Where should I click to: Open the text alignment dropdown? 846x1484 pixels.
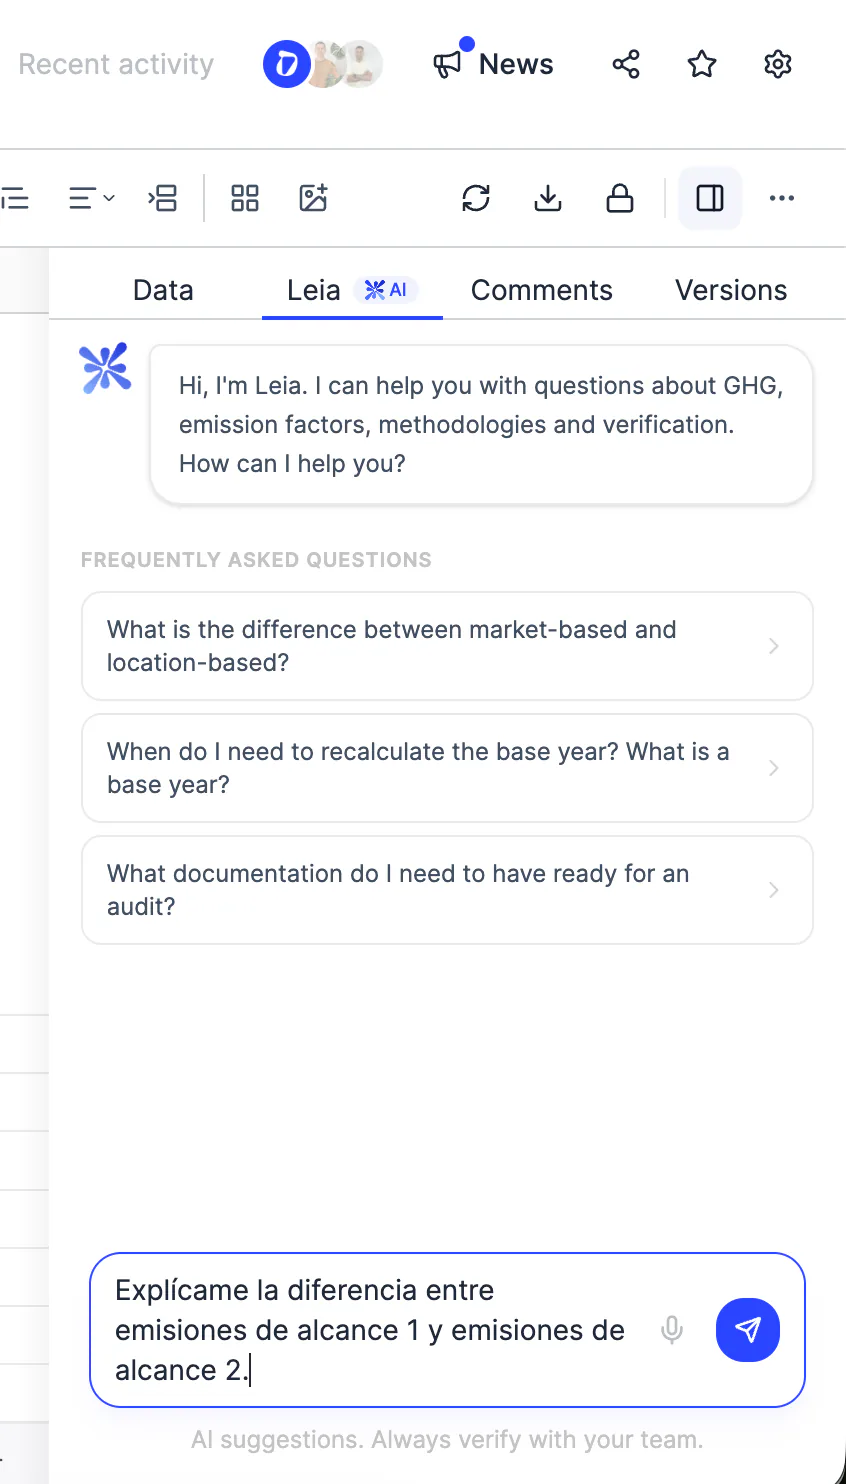[x=91, y=198]
